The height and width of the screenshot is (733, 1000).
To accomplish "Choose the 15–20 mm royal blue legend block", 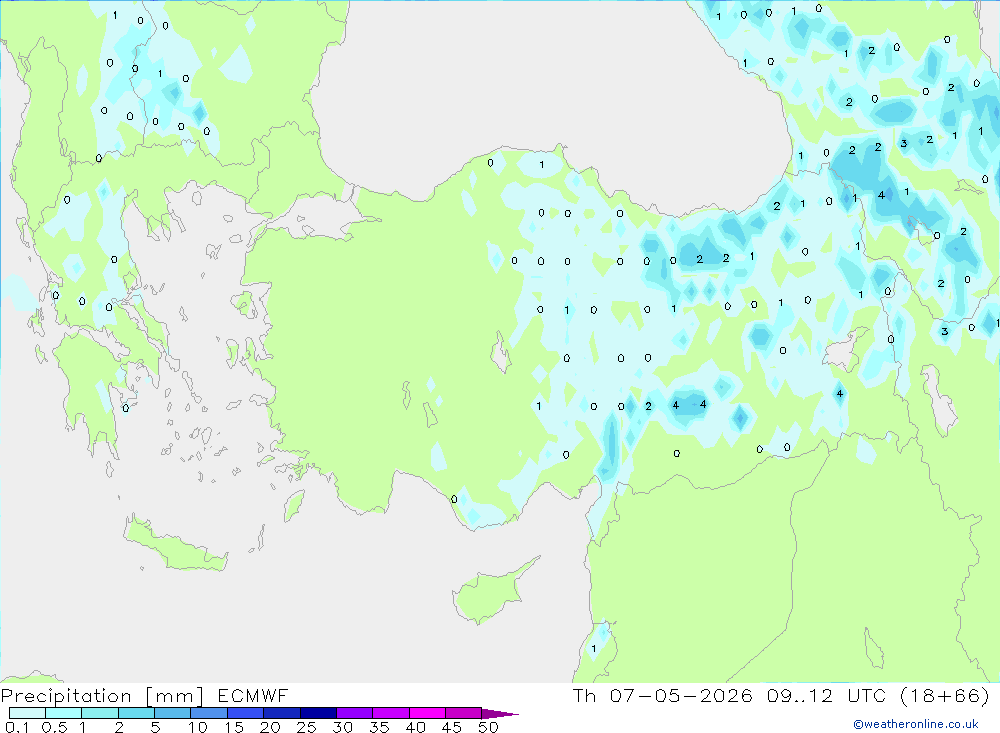I will pyautogui.click(x=246, y=713).
